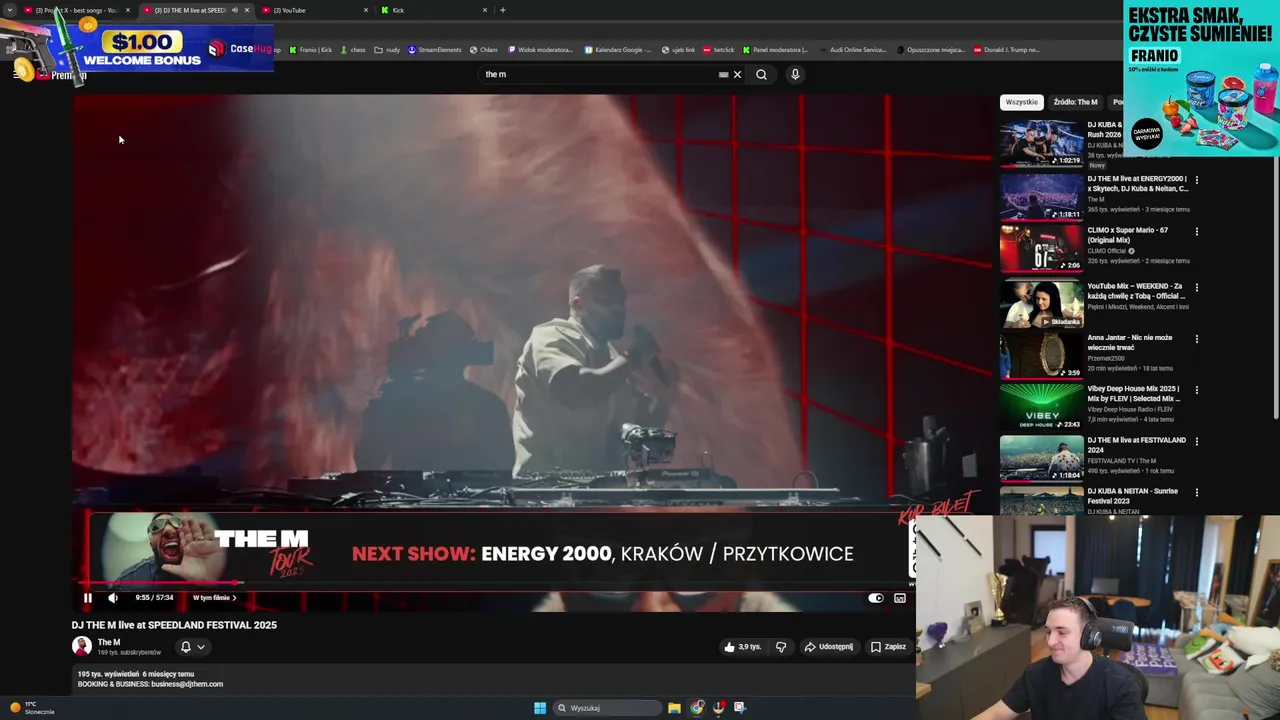Start voice search with microphone icon
The height and width of the screenshot is (720, 1280).
[x=795, y=74]
